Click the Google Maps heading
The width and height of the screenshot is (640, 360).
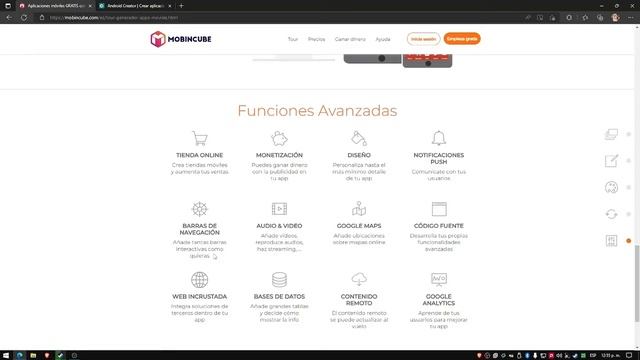point(359,226)
